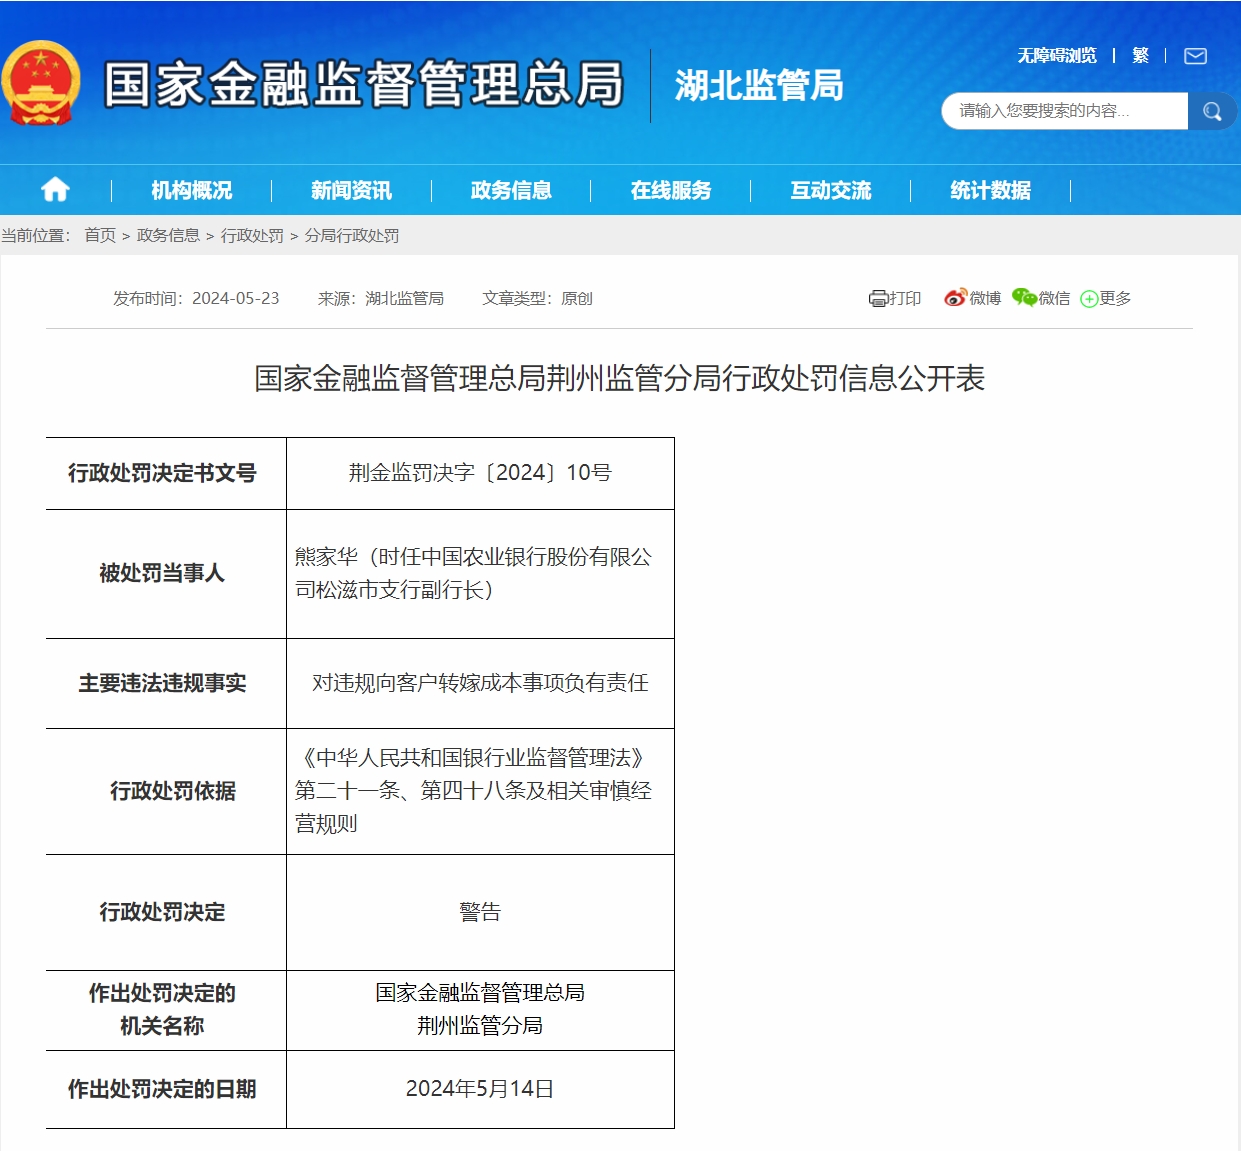Image resolution: width=1241 pixels, height=1151 pixels.
Task: Click 首页 in the breadcrumb
Action: (x=100, y=235)
